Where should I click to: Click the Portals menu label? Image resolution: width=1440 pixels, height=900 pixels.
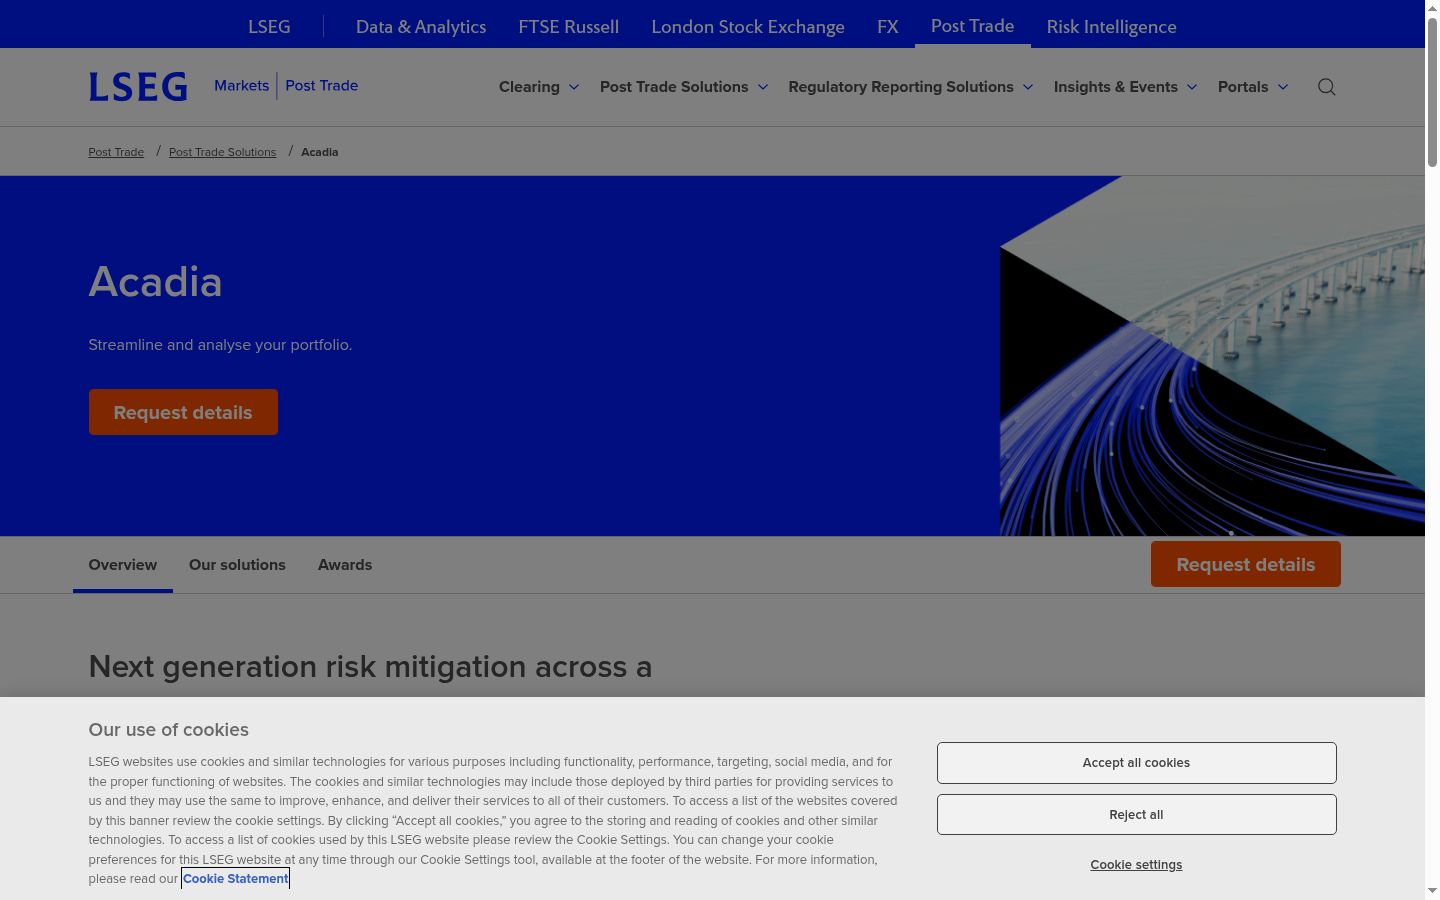tap(1243, 87)
